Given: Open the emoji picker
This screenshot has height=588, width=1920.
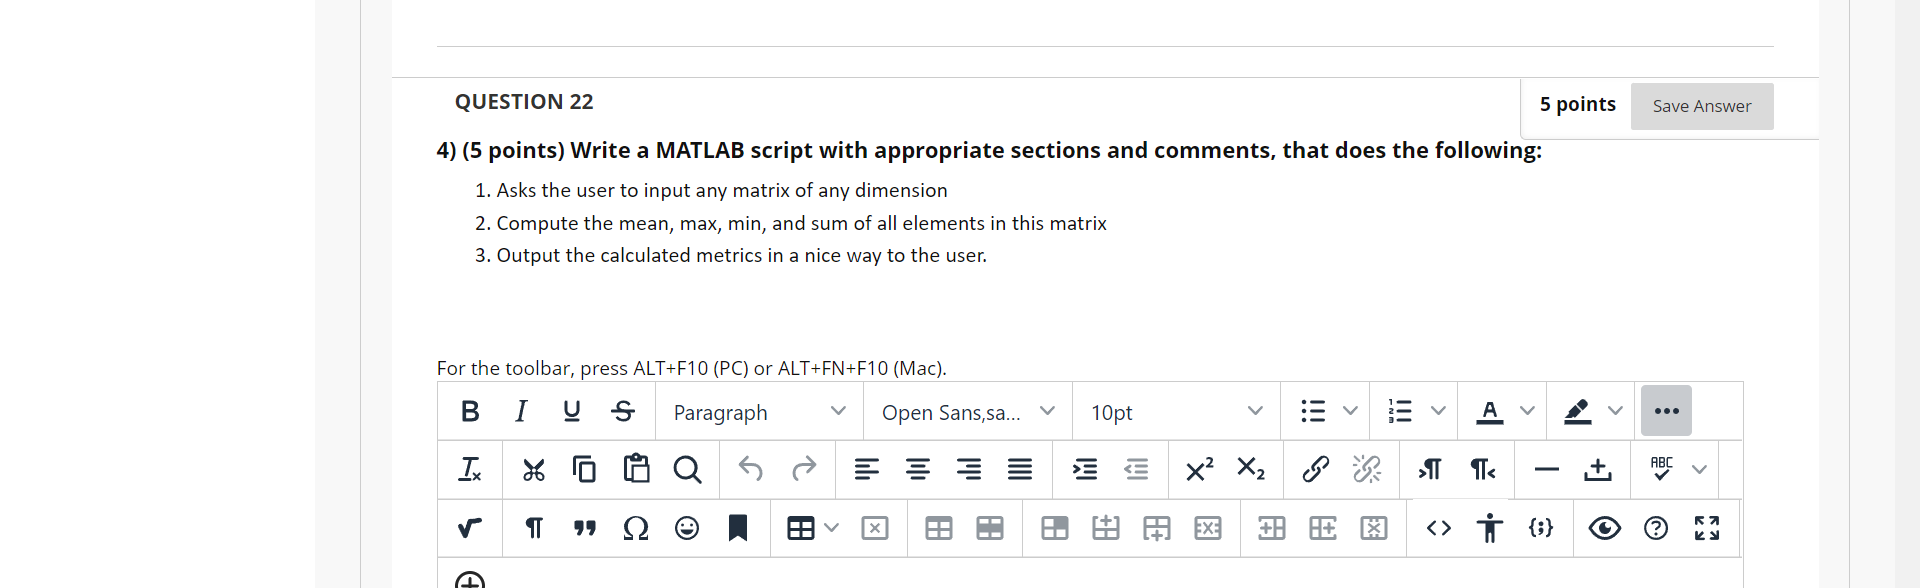Looking at the screenshot, I should 687,528.
